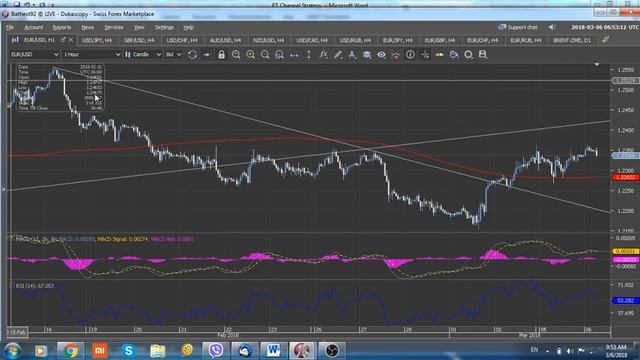This screenshot has height=360, width=640.
Task: Click the toolbar icon next to the save icon
Action: tap(469, 55)
